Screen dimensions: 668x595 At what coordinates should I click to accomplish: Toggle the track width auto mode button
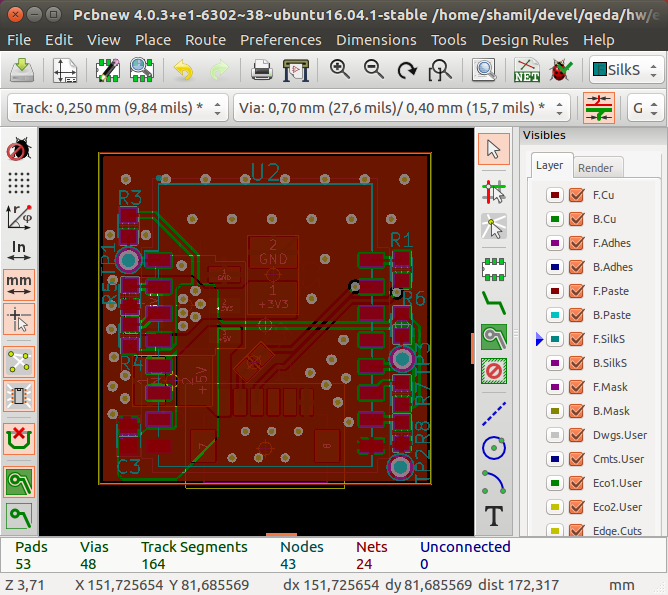click(x=599, y=108)
